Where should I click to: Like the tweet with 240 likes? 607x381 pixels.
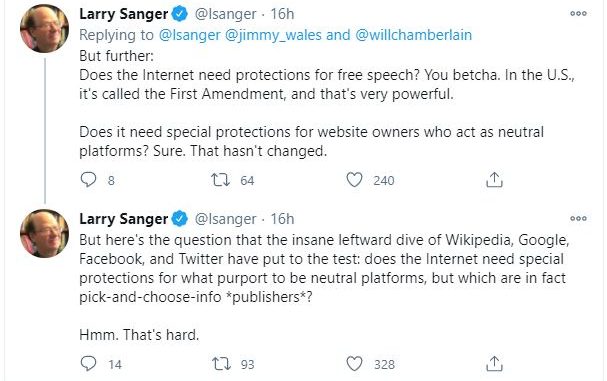tap(354, 180)
